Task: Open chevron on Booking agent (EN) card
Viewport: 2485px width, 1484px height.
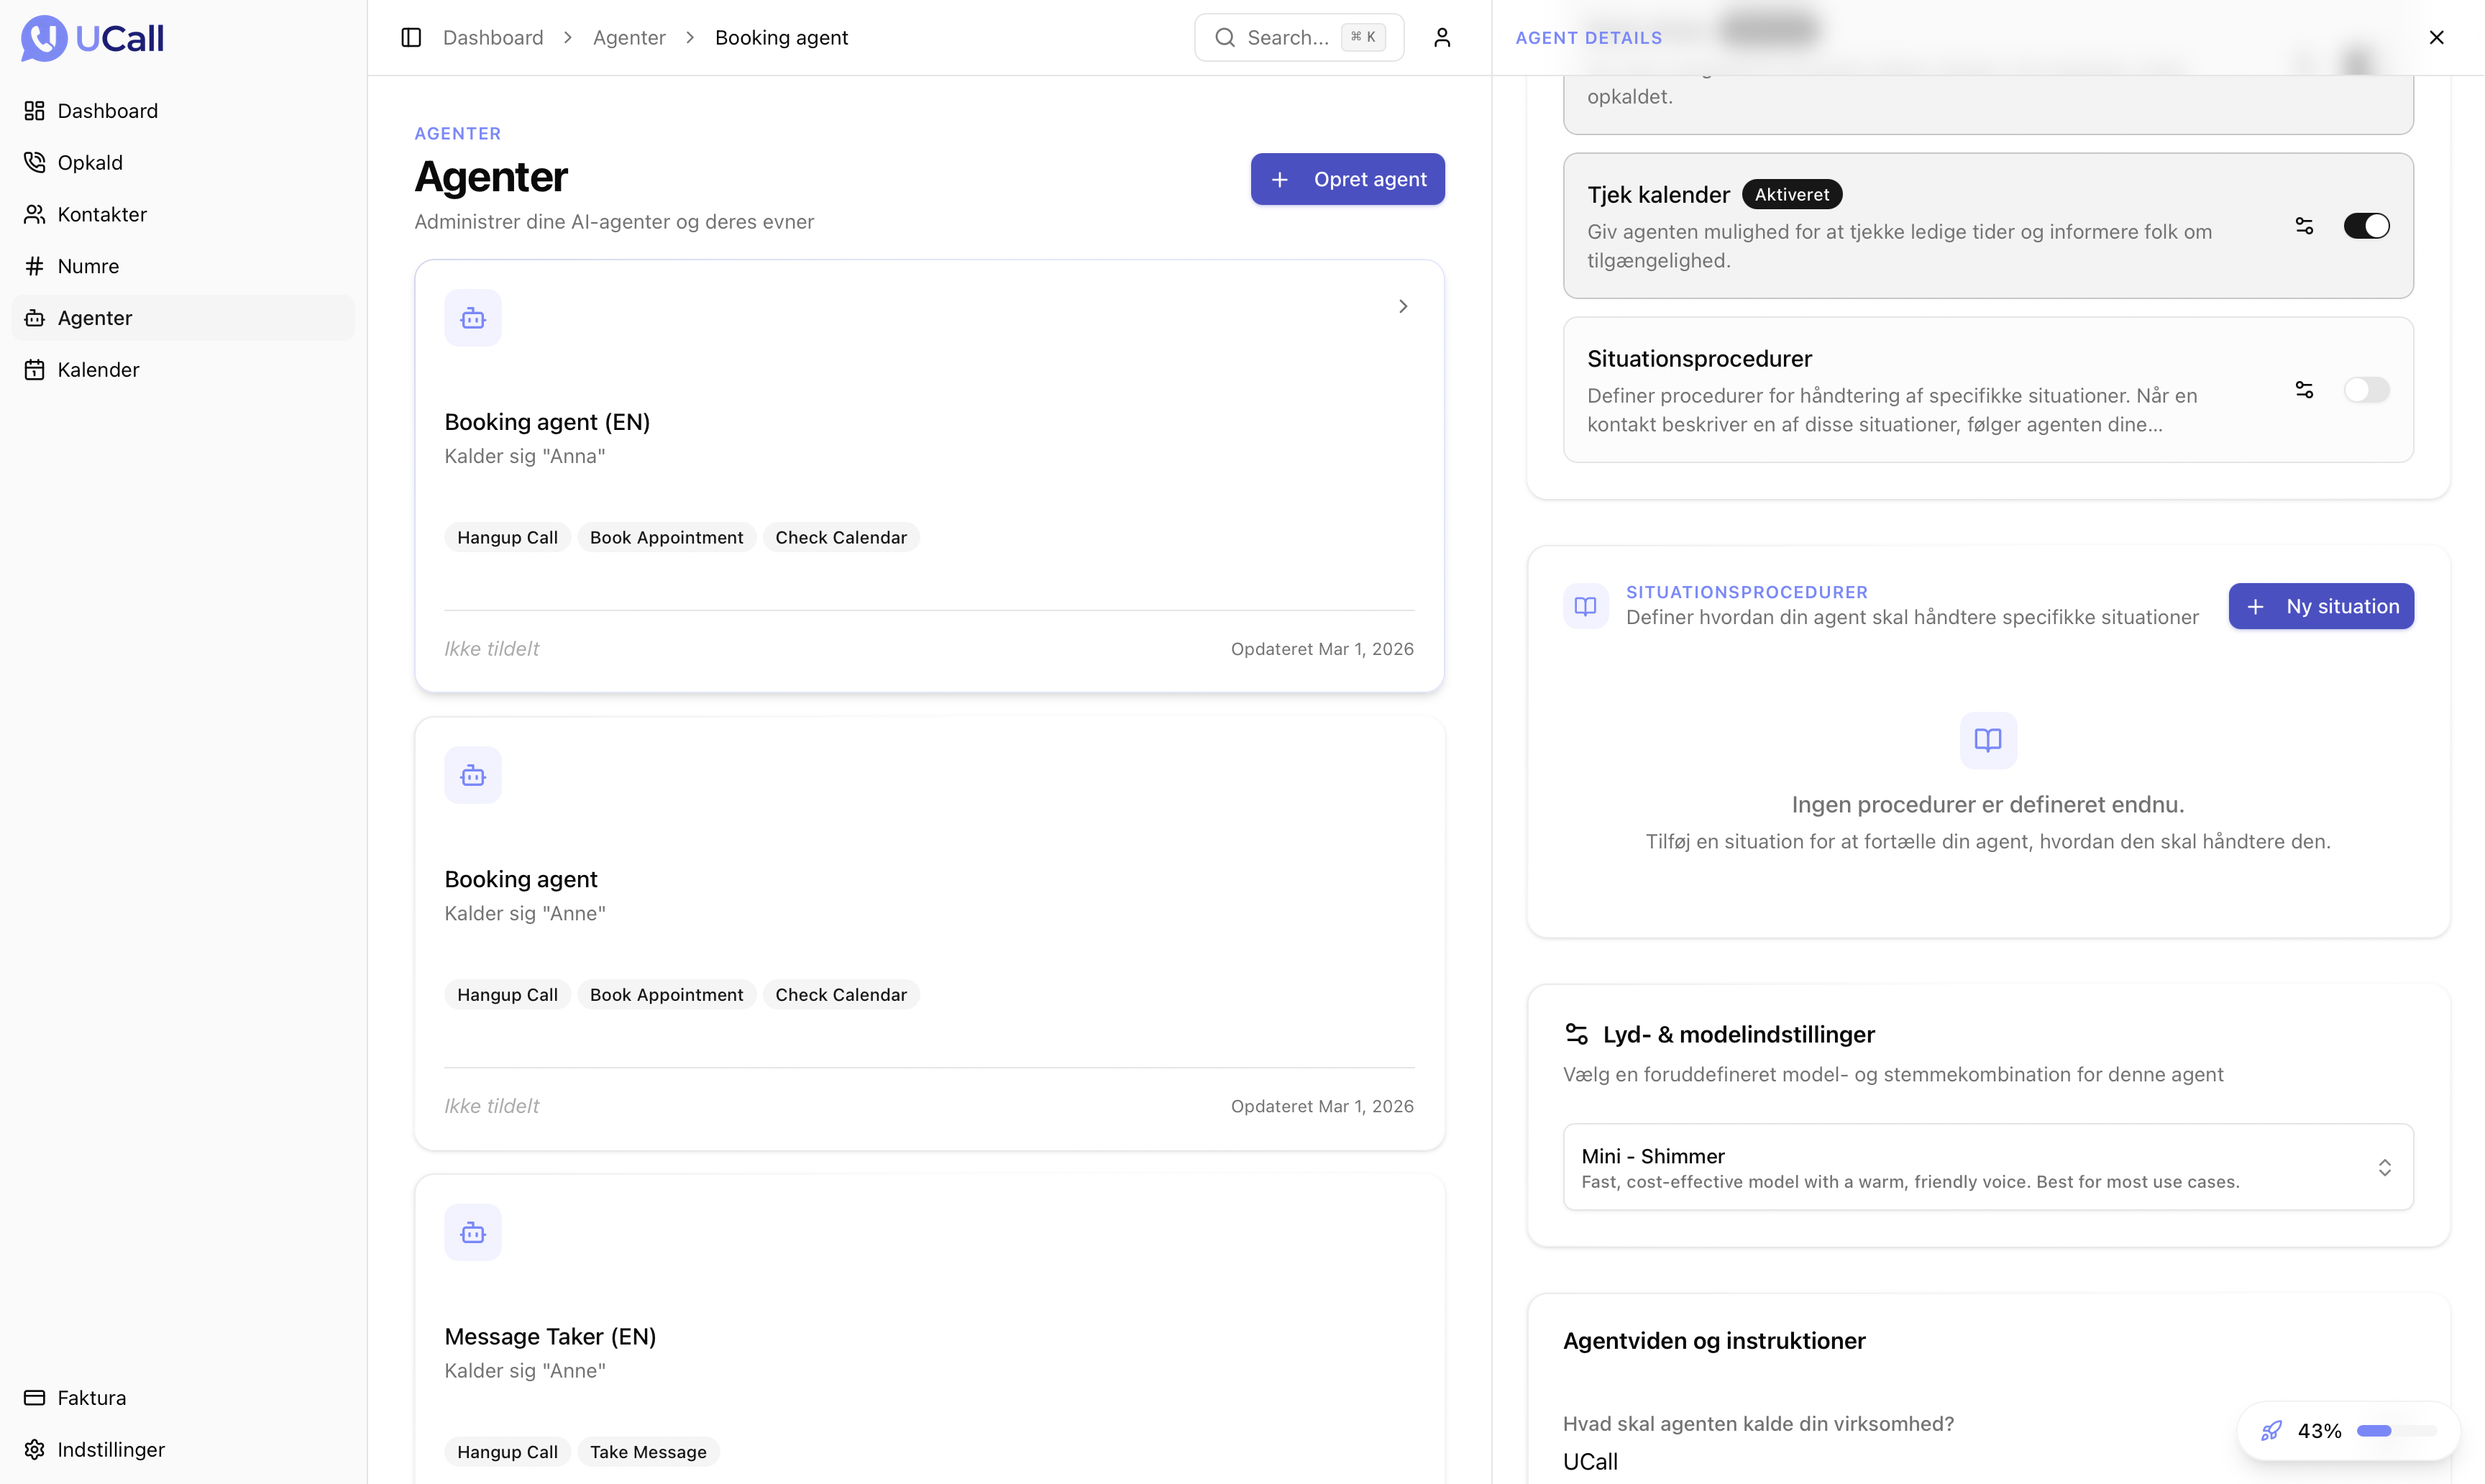Action: 1403,307
